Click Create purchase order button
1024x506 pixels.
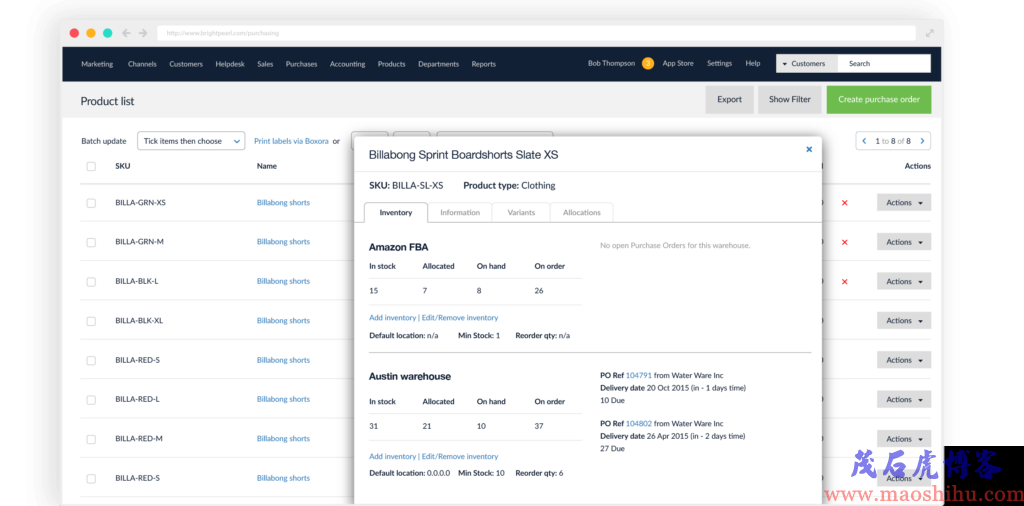879,100
